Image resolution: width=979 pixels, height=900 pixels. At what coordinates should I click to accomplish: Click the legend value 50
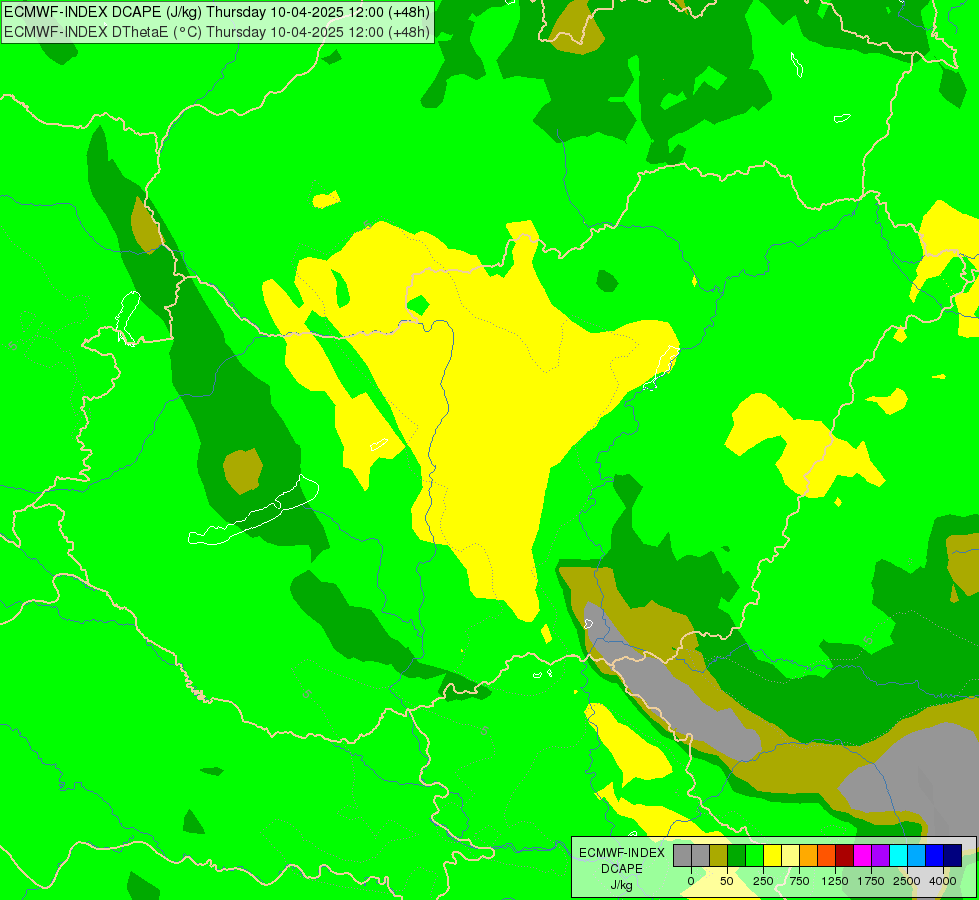coord(727,881)
